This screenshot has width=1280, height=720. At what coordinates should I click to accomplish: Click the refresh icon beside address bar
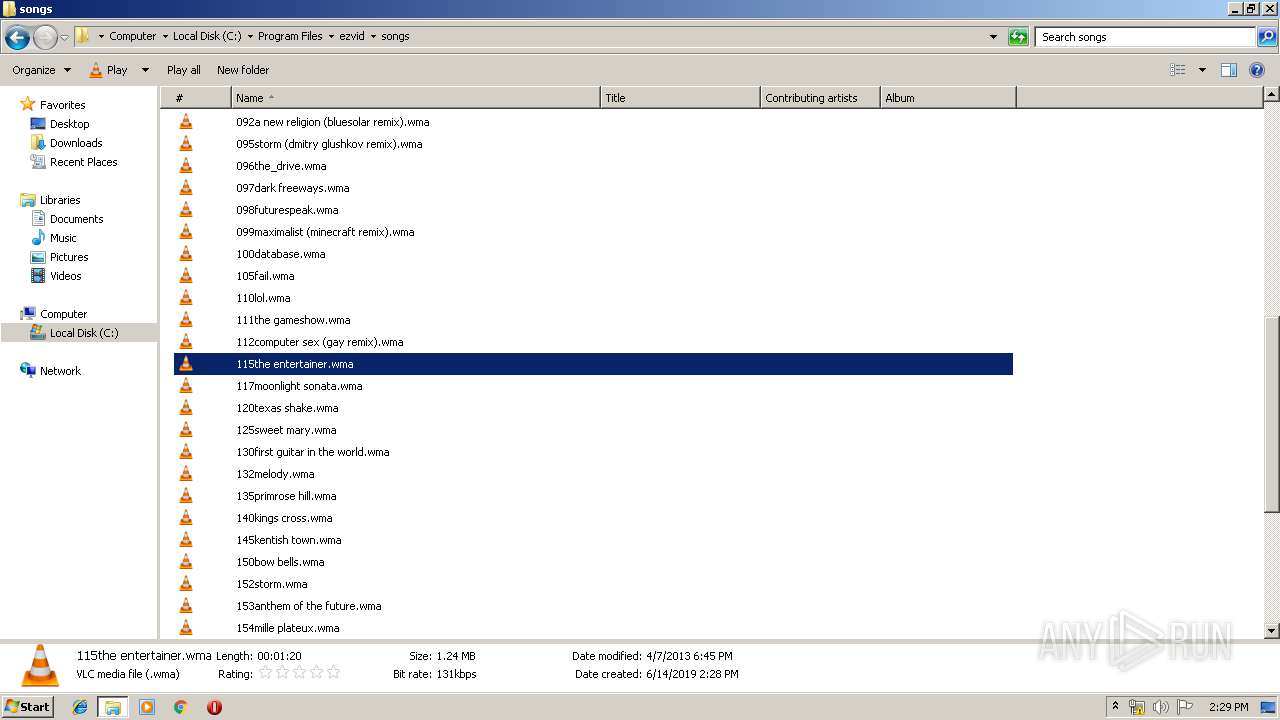pyautogui.click(x=1018, y=37)
